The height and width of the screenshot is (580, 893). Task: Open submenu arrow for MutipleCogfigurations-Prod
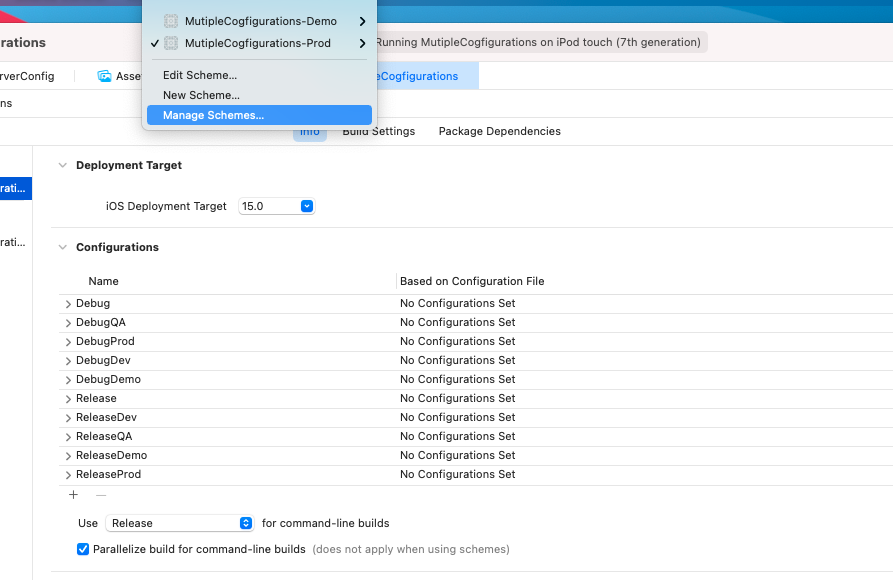(x=362, y=43)
